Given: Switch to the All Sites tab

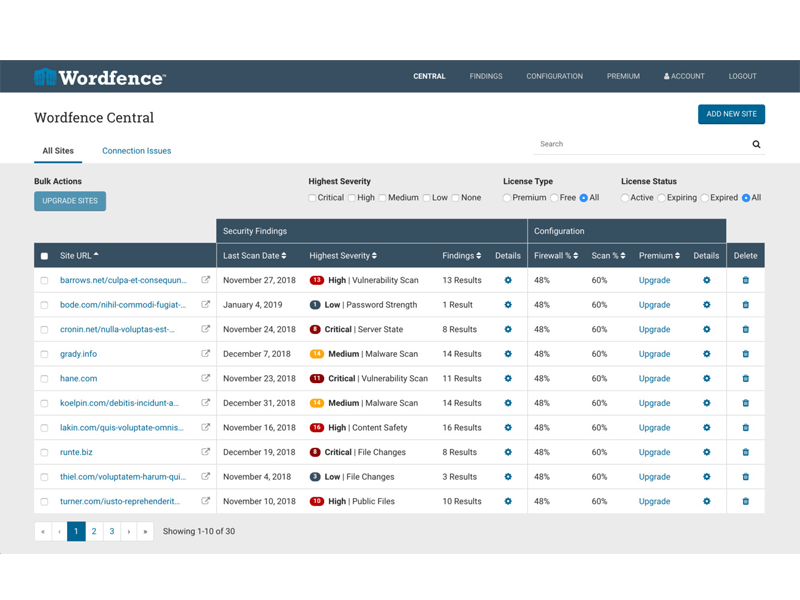Looking at the screenshot, I should point(58,151).
